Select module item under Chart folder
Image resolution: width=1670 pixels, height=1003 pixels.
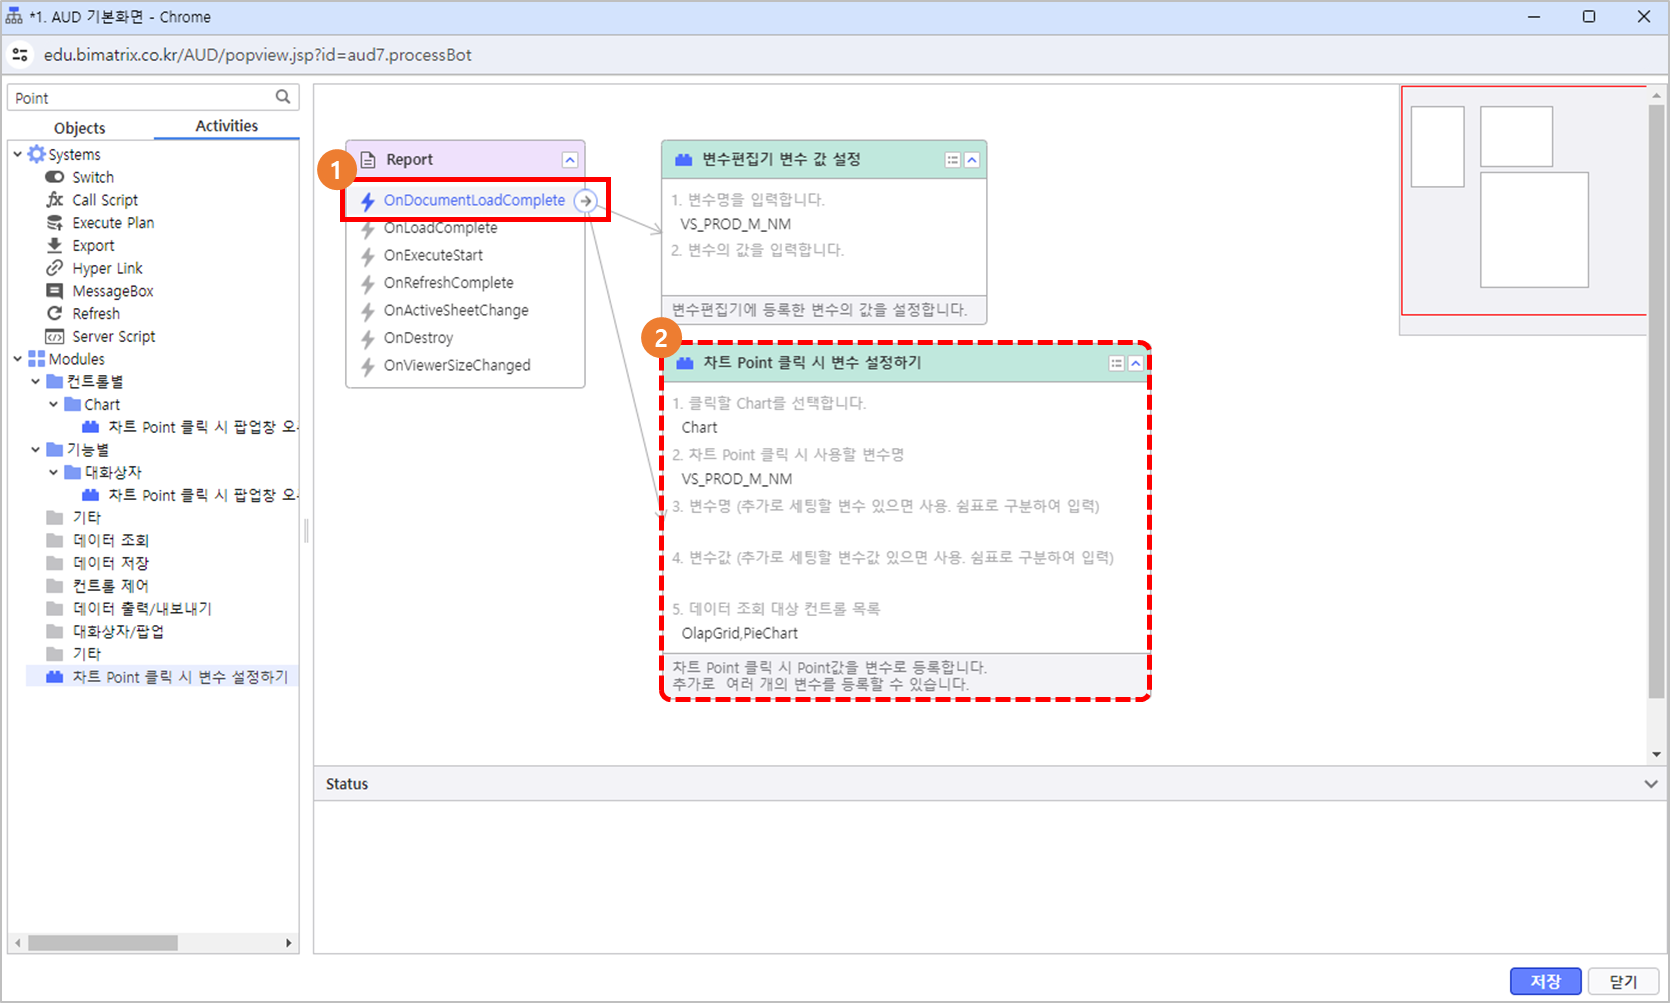click(190, 427)
